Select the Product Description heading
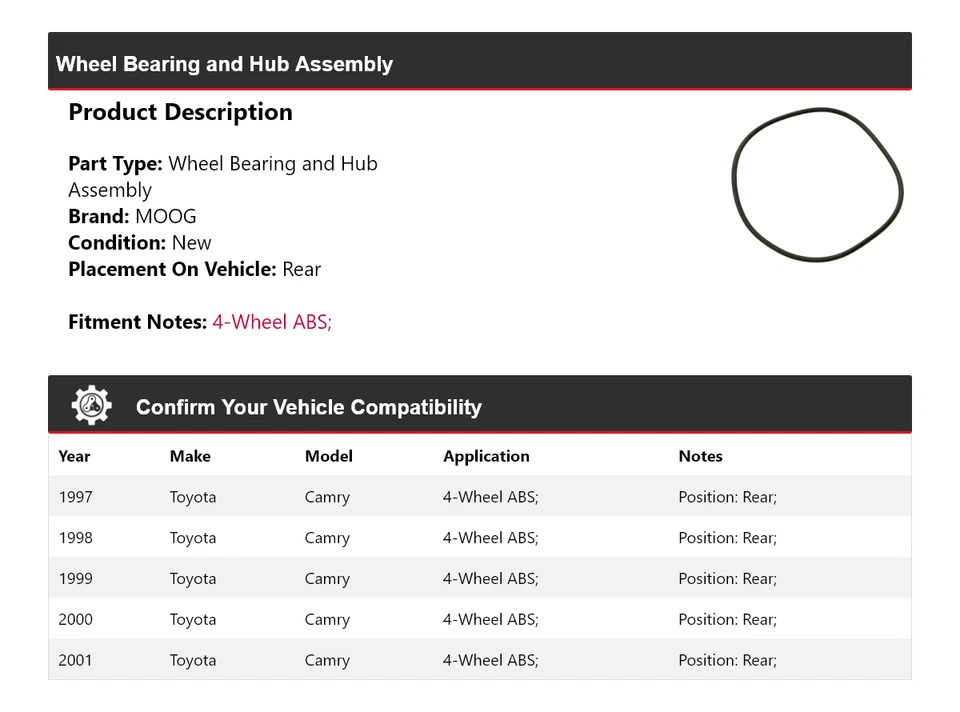Screen dimensions: 960x712 [180, 112]
